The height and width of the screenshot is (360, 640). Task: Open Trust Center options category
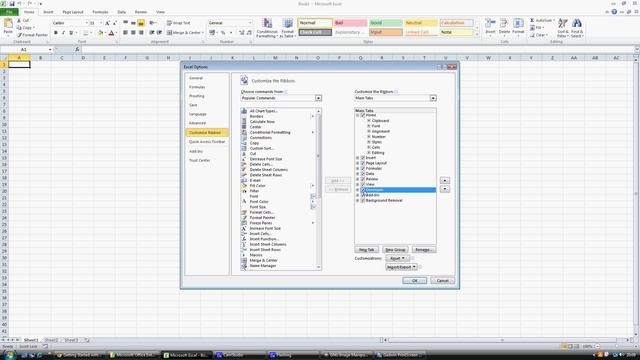(200, 160)
